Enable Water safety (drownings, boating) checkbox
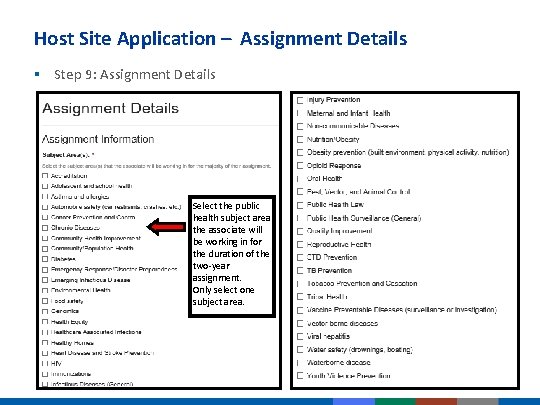Viewport: 540px width, 405px height. (300, 350)
